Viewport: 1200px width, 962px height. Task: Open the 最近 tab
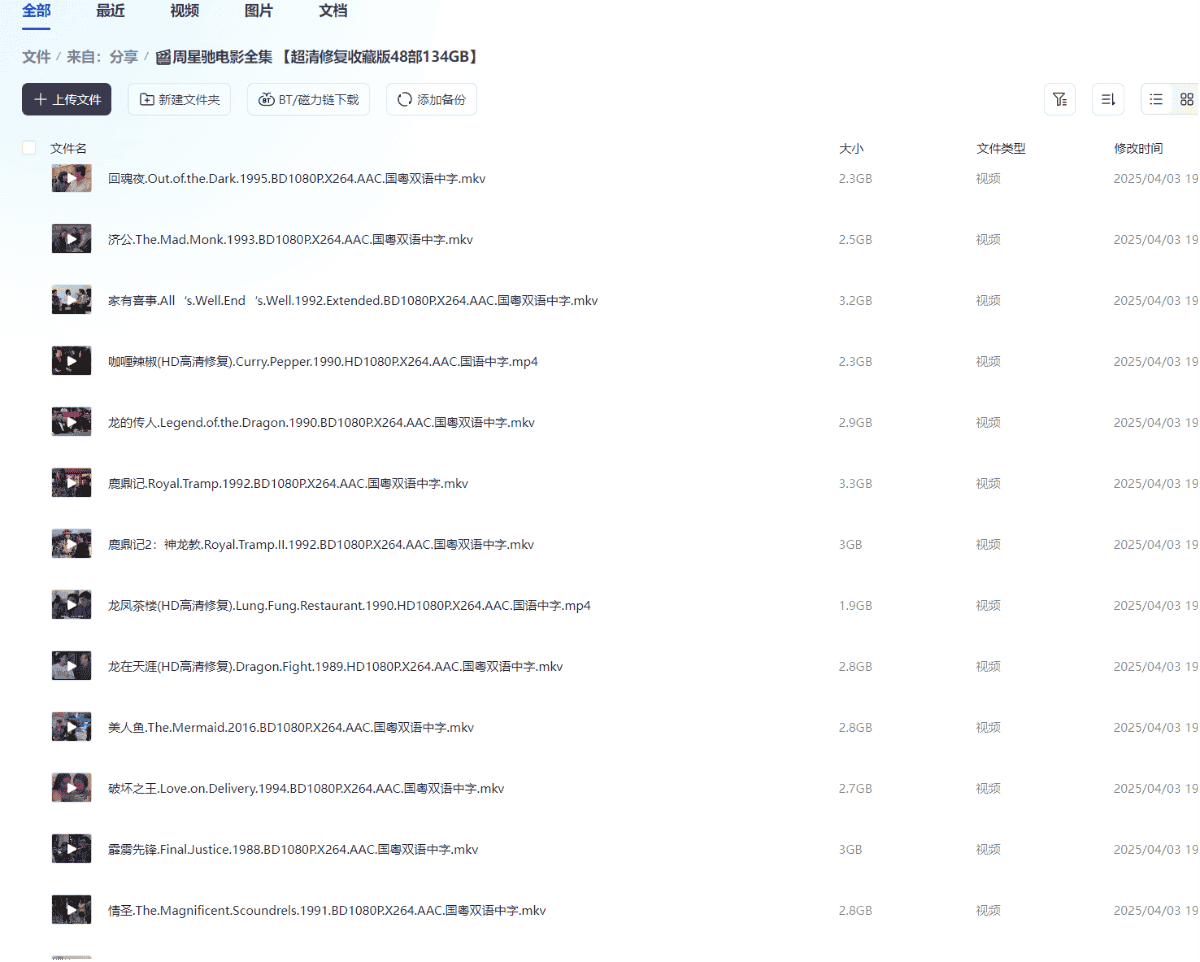(x=110, y=11)
